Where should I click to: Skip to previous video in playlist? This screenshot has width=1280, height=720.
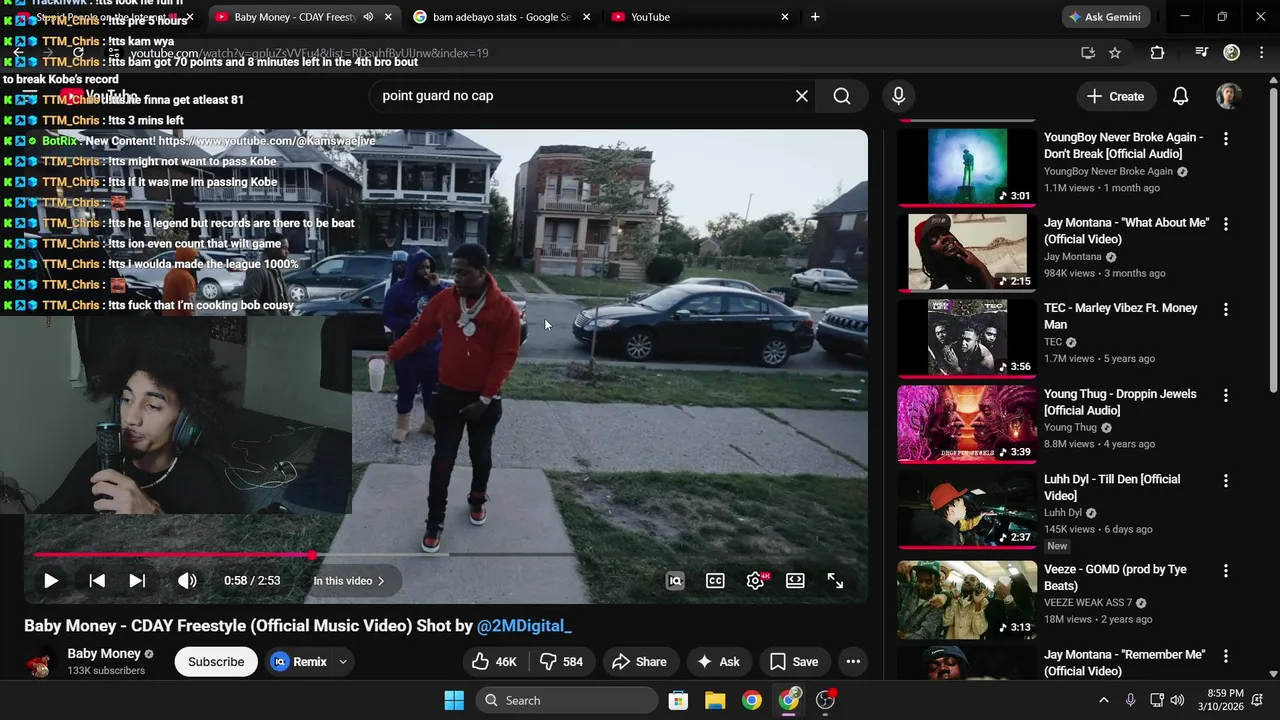click(97, 581)
